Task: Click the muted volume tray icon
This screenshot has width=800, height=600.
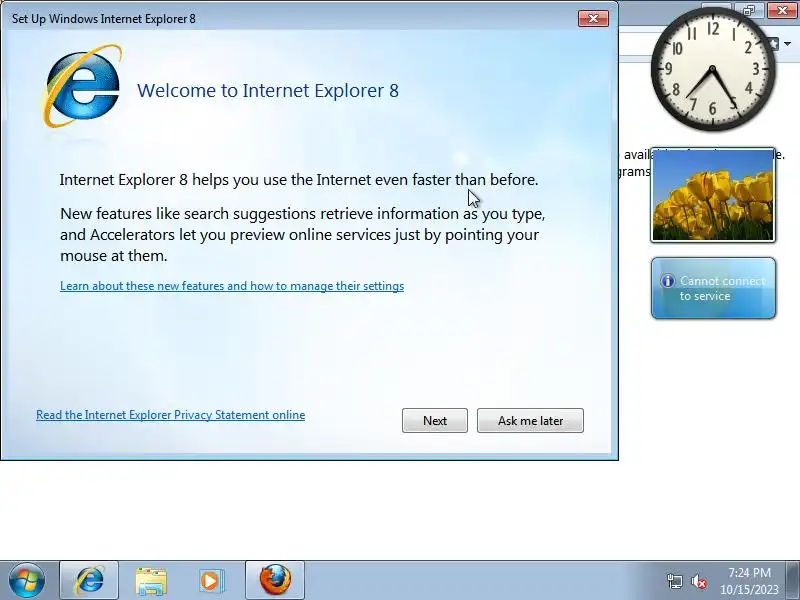Action: [x=698, y=581]
